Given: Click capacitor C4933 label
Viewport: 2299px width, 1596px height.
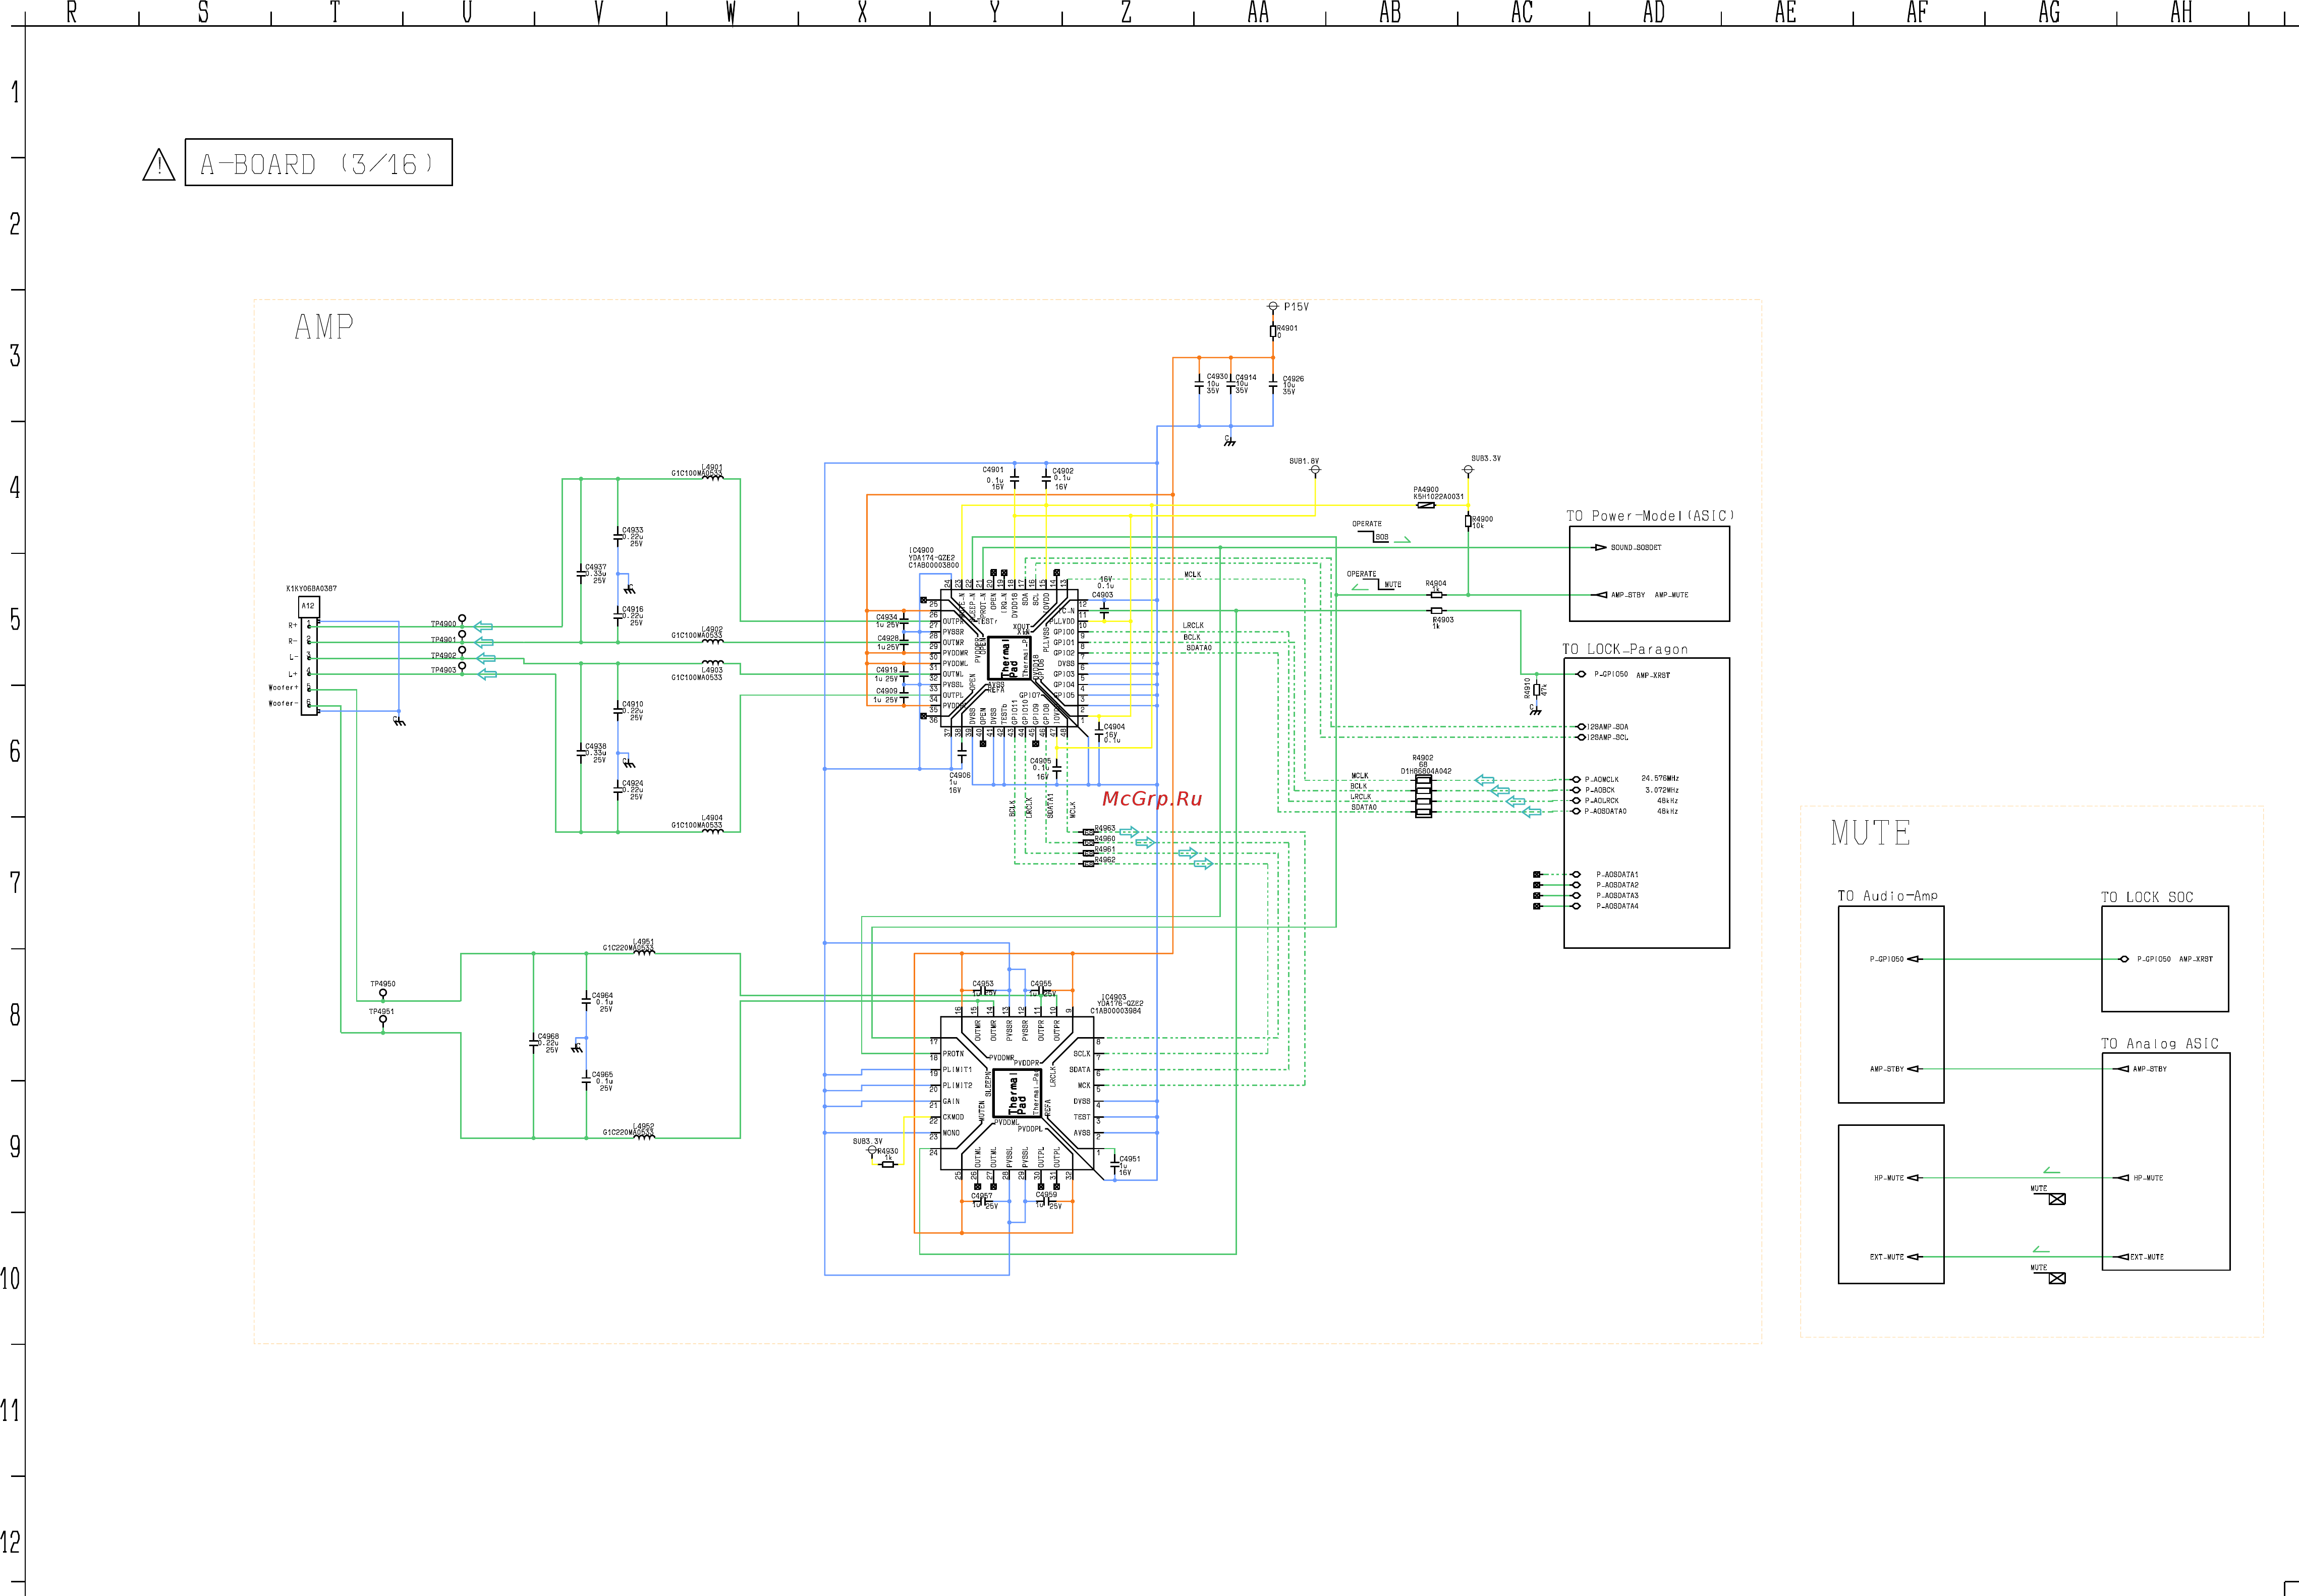Looking at the screenshot, I should click(632, 530).
